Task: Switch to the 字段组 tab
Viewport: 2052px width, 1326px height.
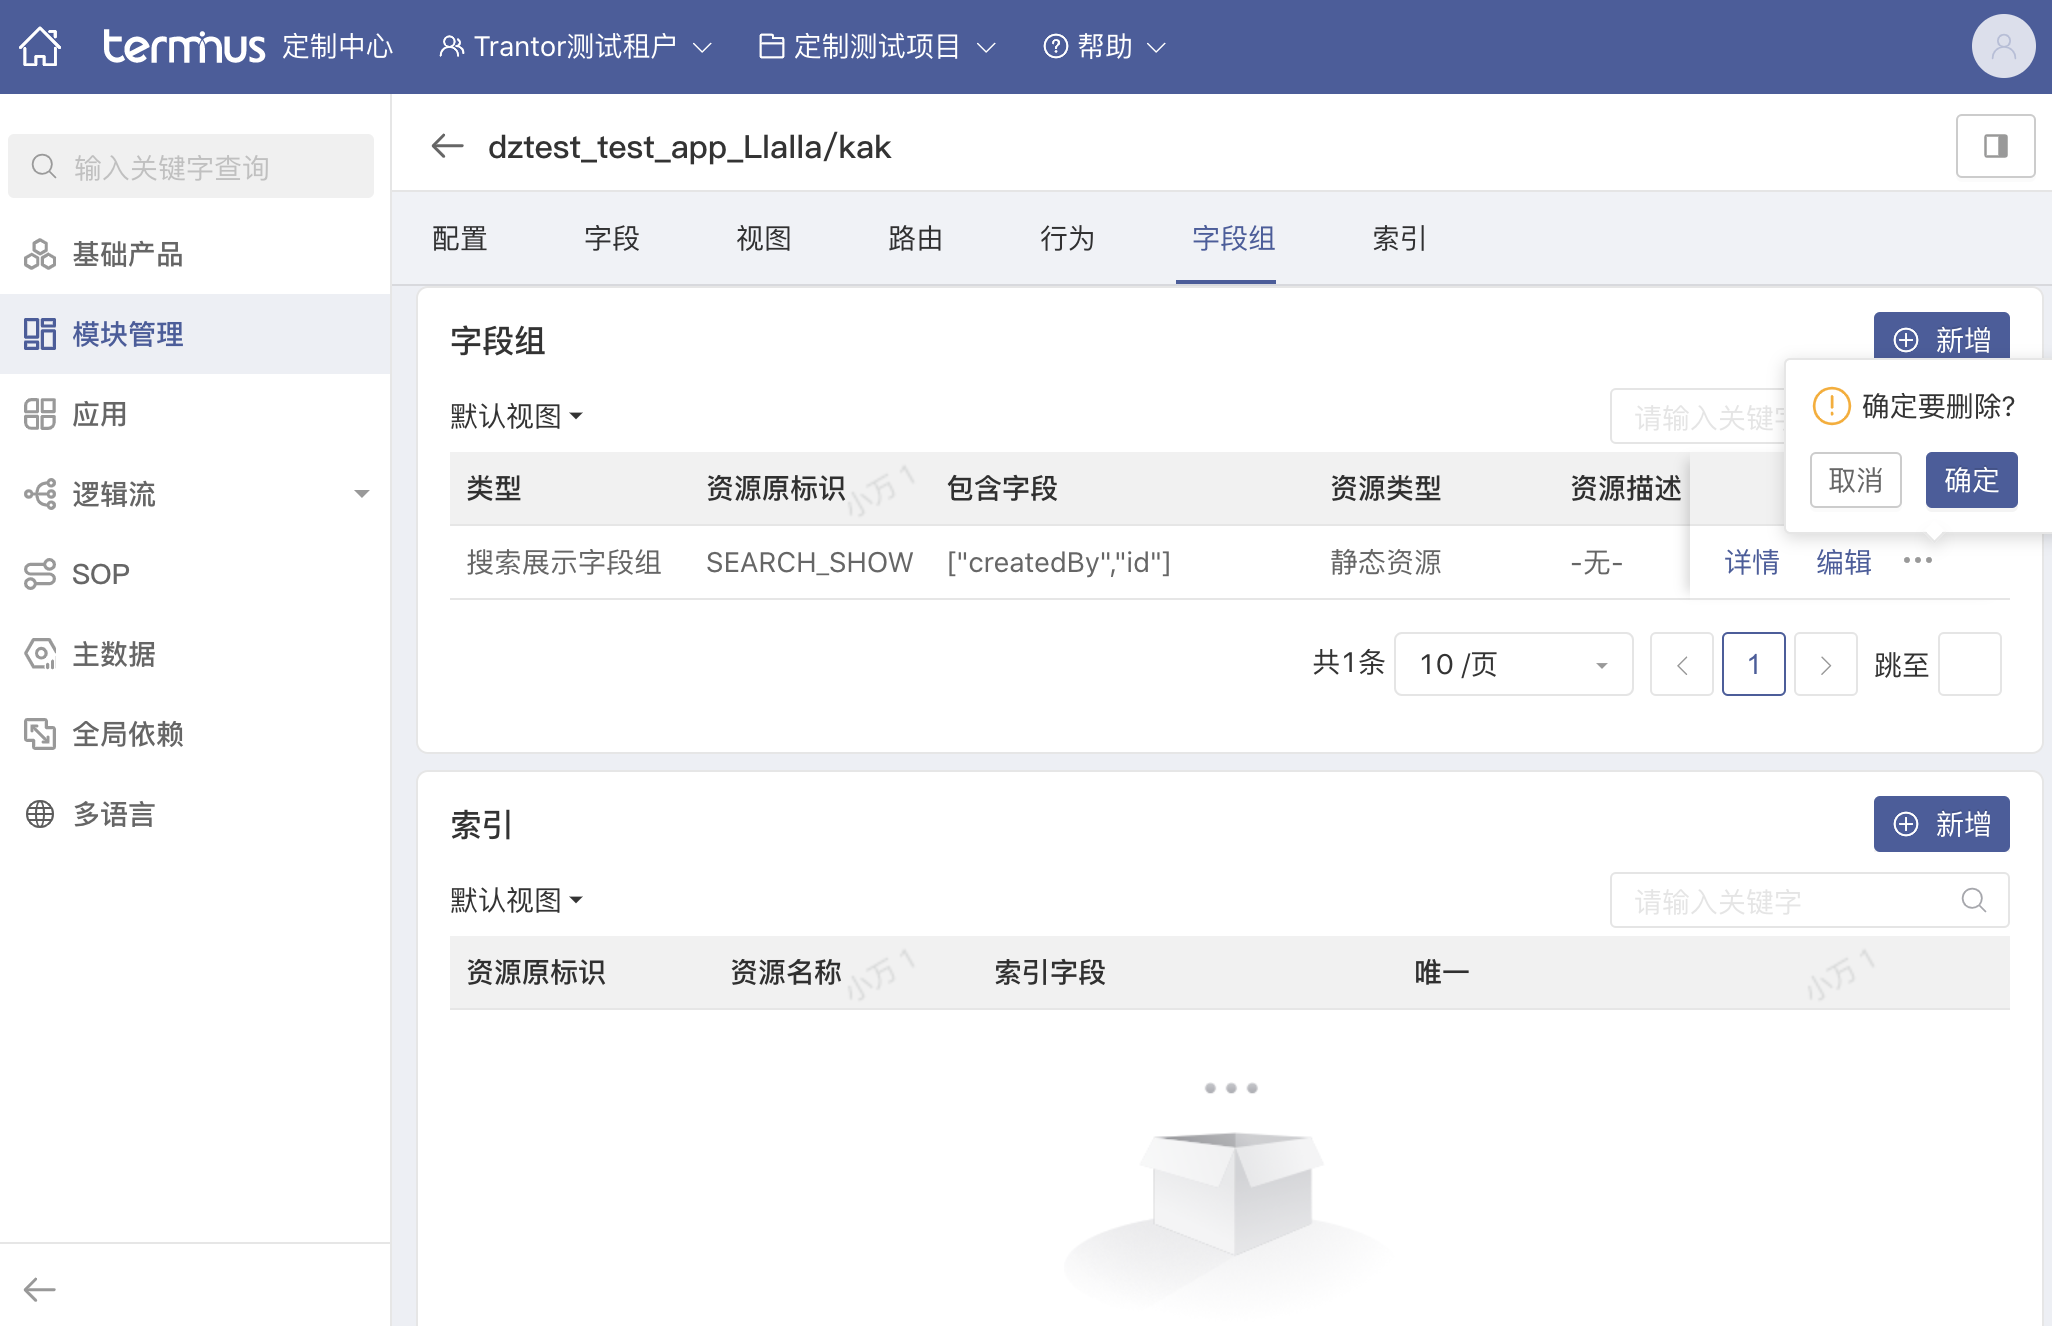Action: point(1234,238)
